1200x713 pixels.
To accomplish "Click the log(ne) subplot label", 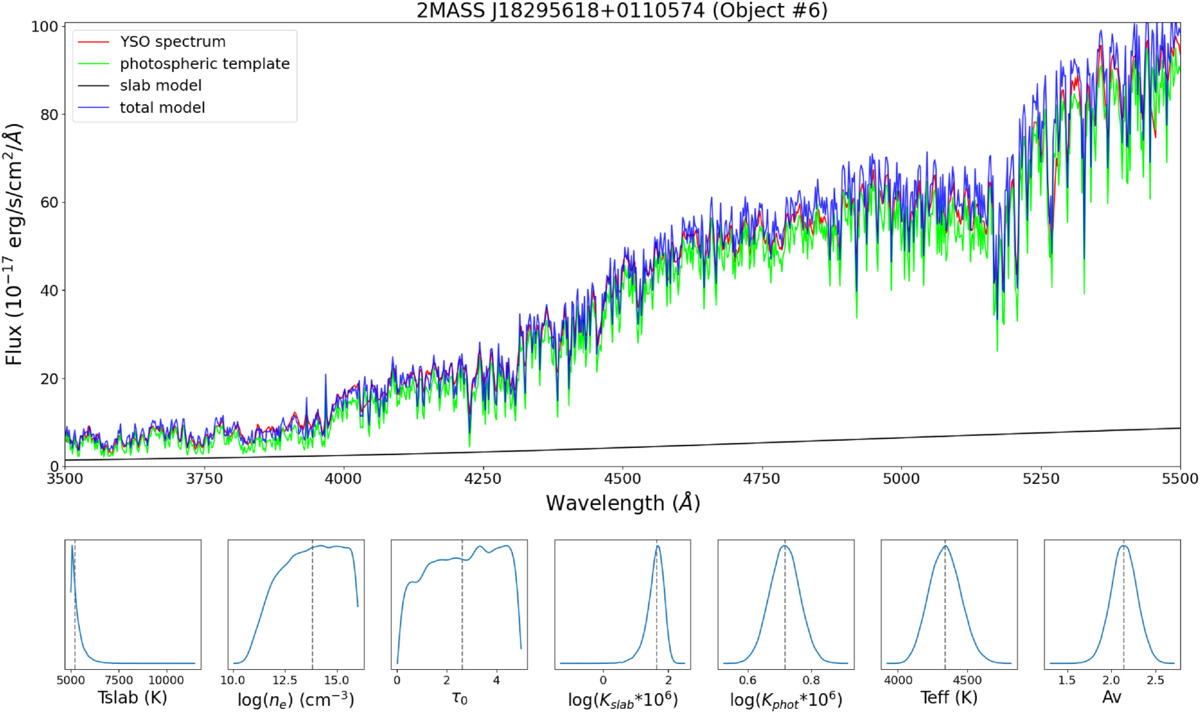I will [295, 699].
